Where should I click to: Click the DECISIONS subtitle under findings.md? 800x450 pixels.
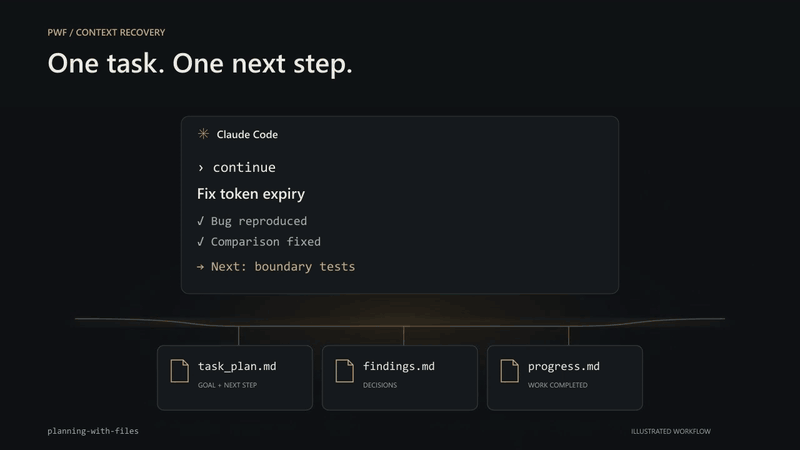pos(380,385)
